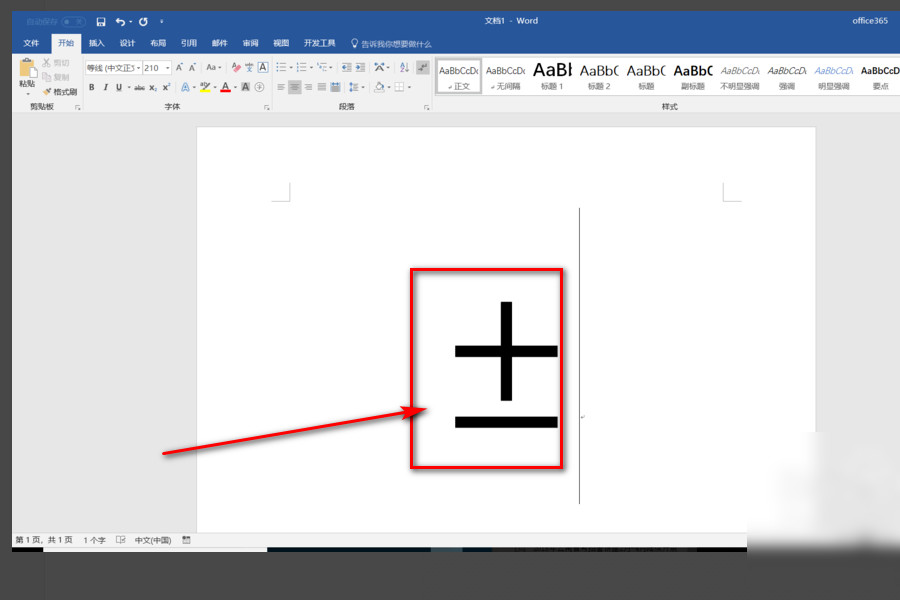Click the Center alignment icon

(294, 87)
